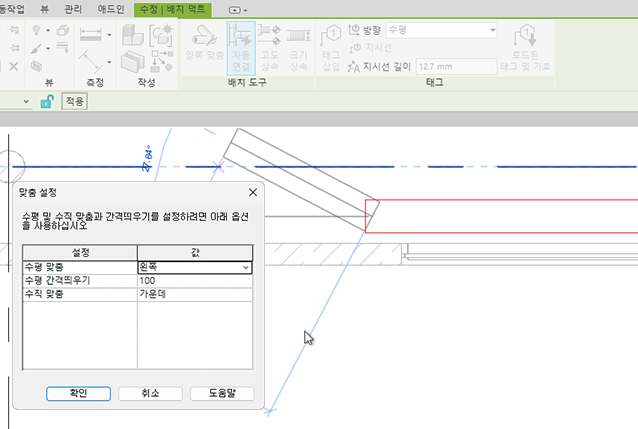Screen dimensions: 638x429
Task: Click the aligned dimension measure icon
Action: pos(91,35)
